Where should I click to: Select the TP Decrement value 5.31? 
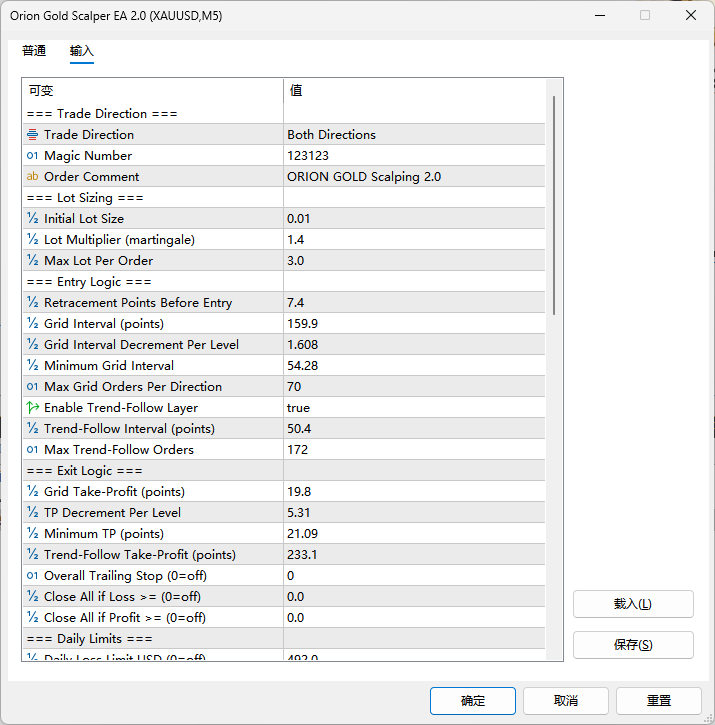coord(414,513)
